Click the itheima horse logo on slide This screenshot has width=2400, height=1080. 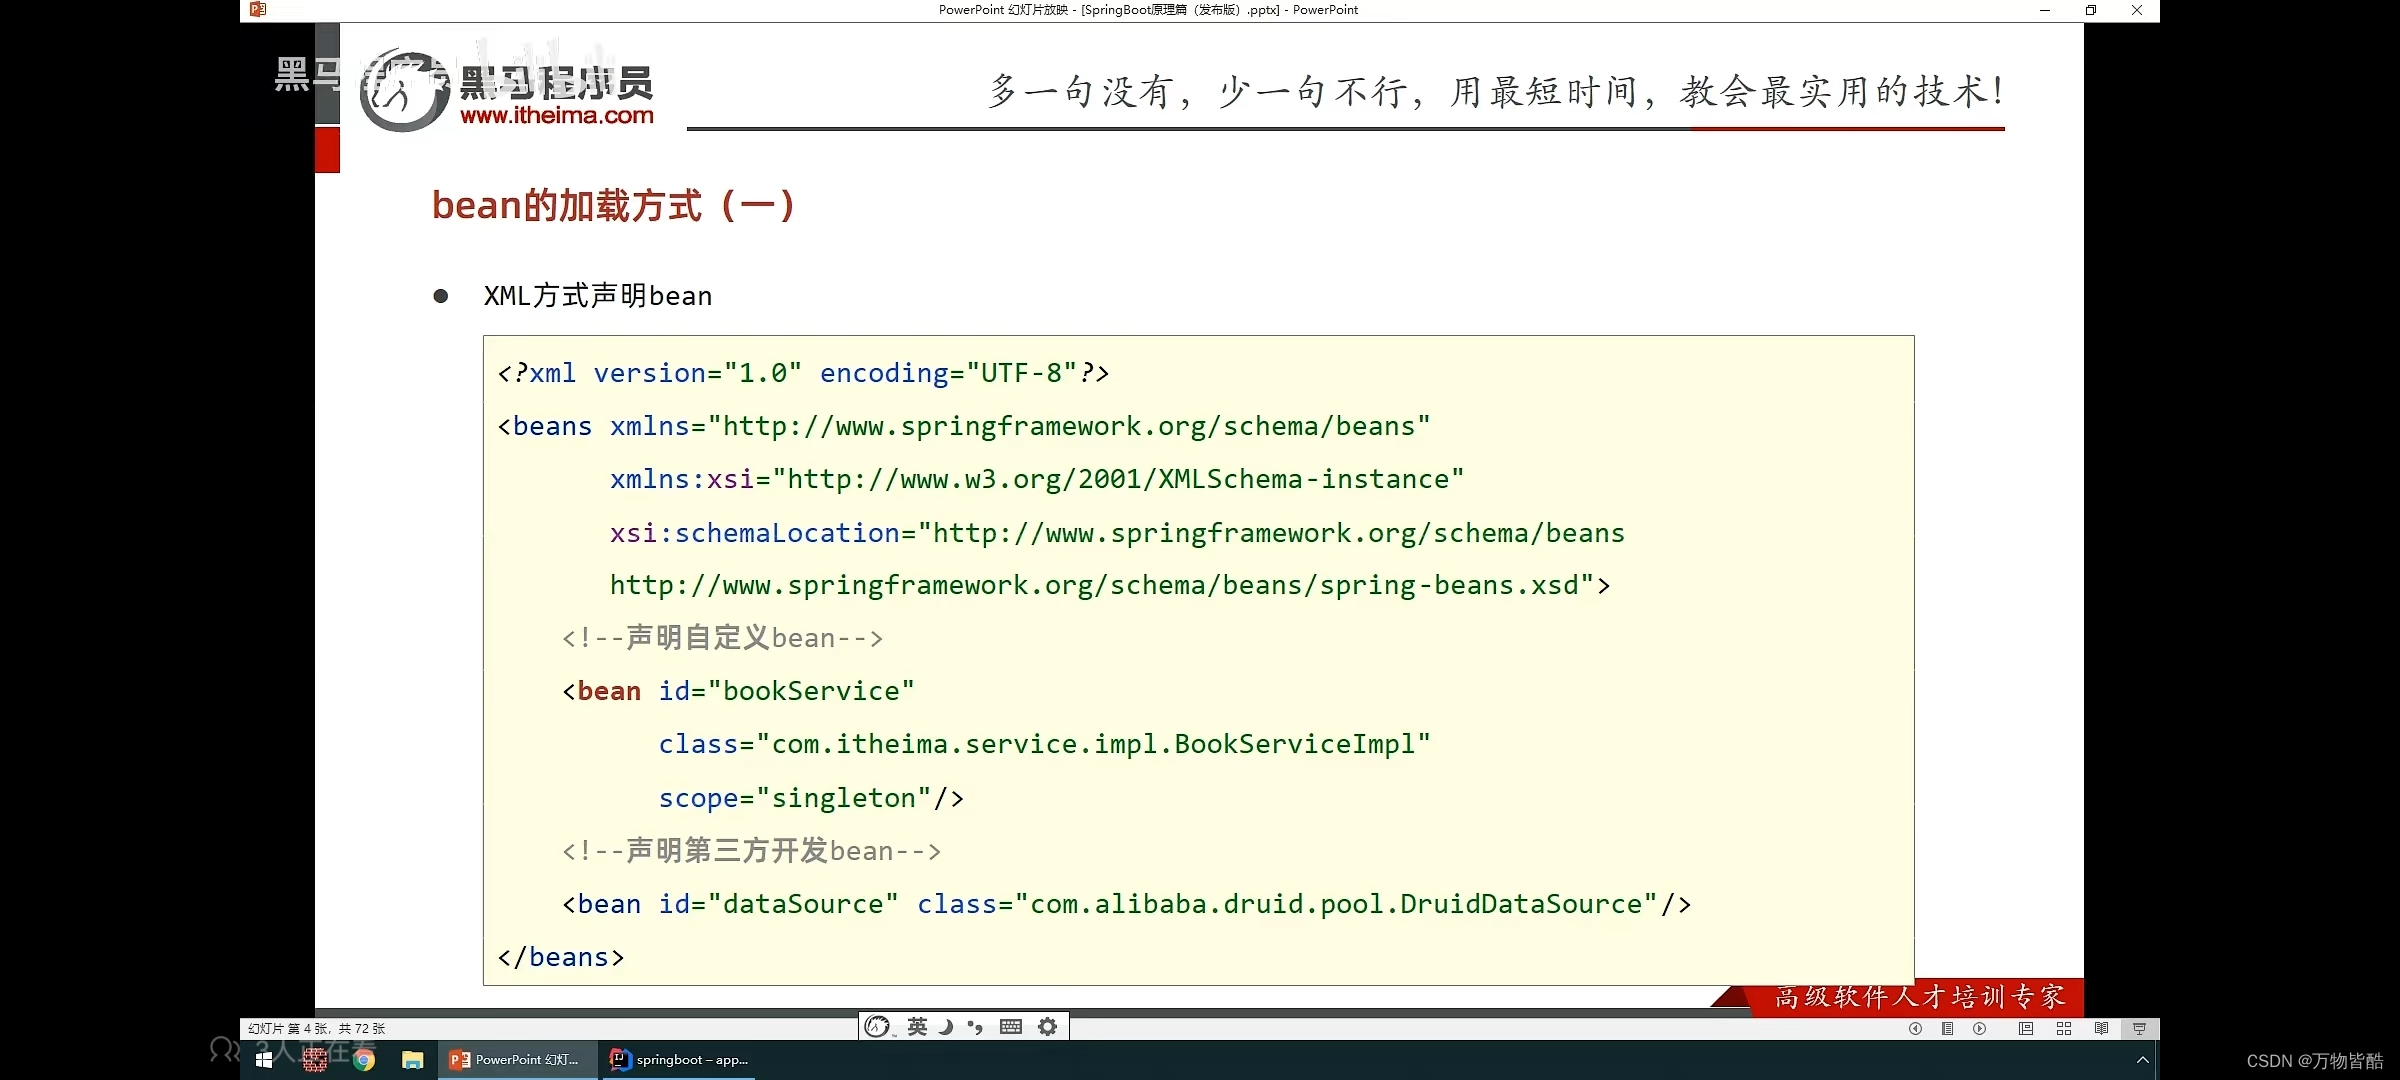[404, 90]
